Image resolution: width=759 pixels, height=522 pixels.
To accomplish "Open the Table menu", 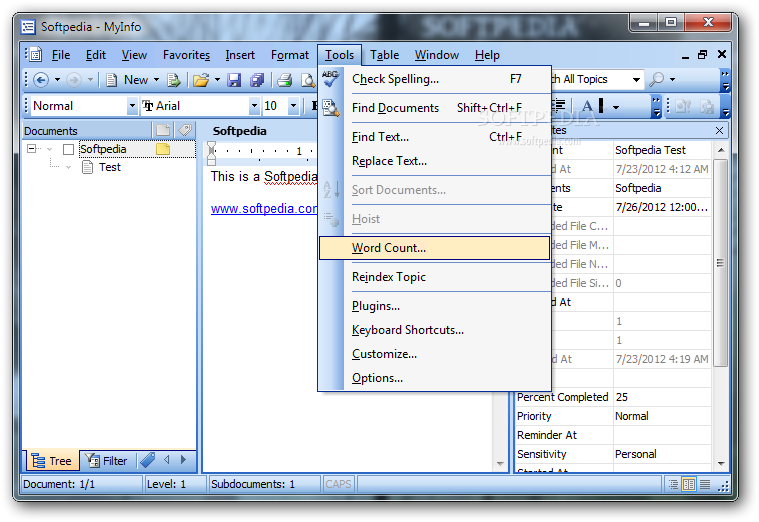I will 385,55.
